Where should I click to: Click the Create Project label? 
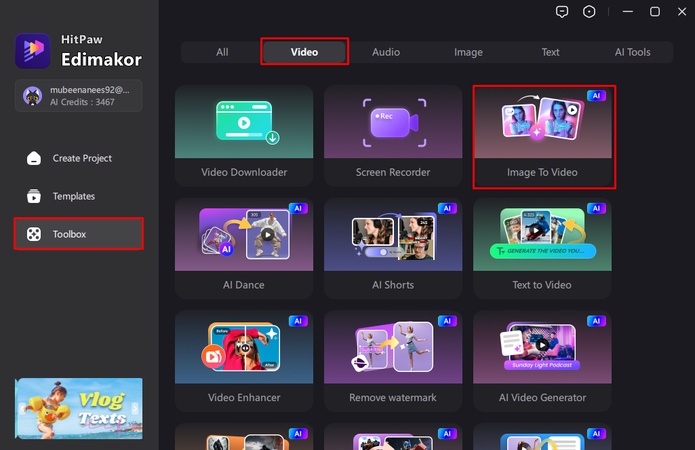click(x=82, y=158)
